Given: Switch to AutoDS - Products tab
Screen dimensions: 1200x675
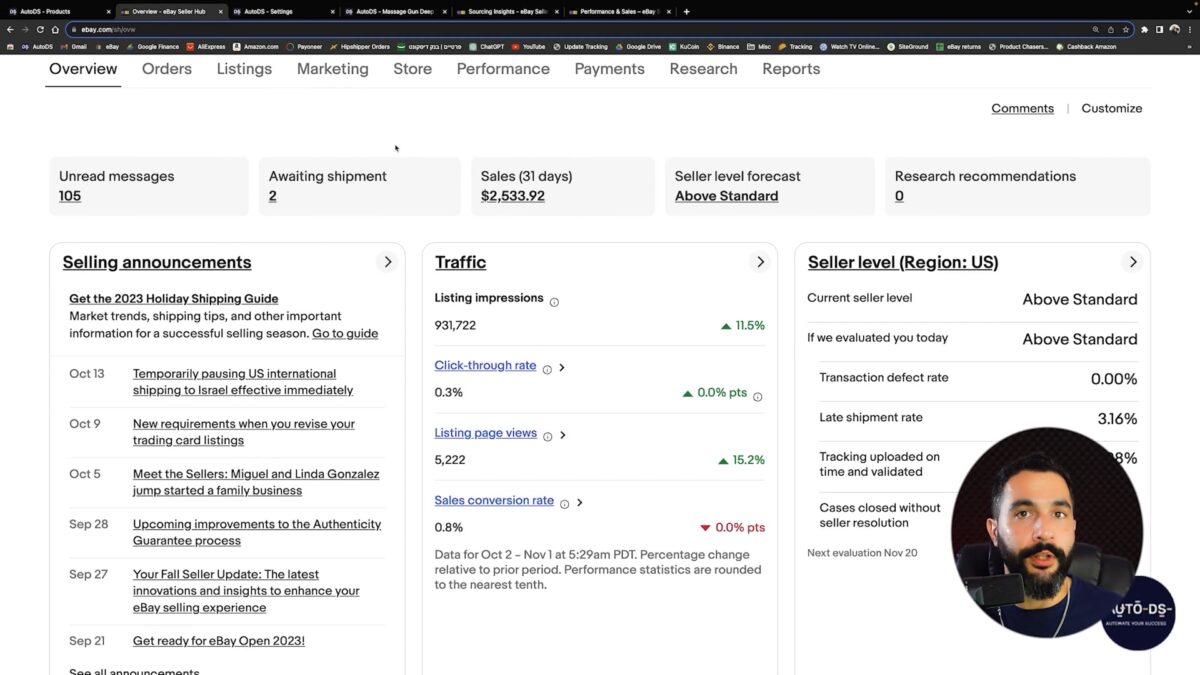Looking at the screenshot, I should tap(58, 11).
